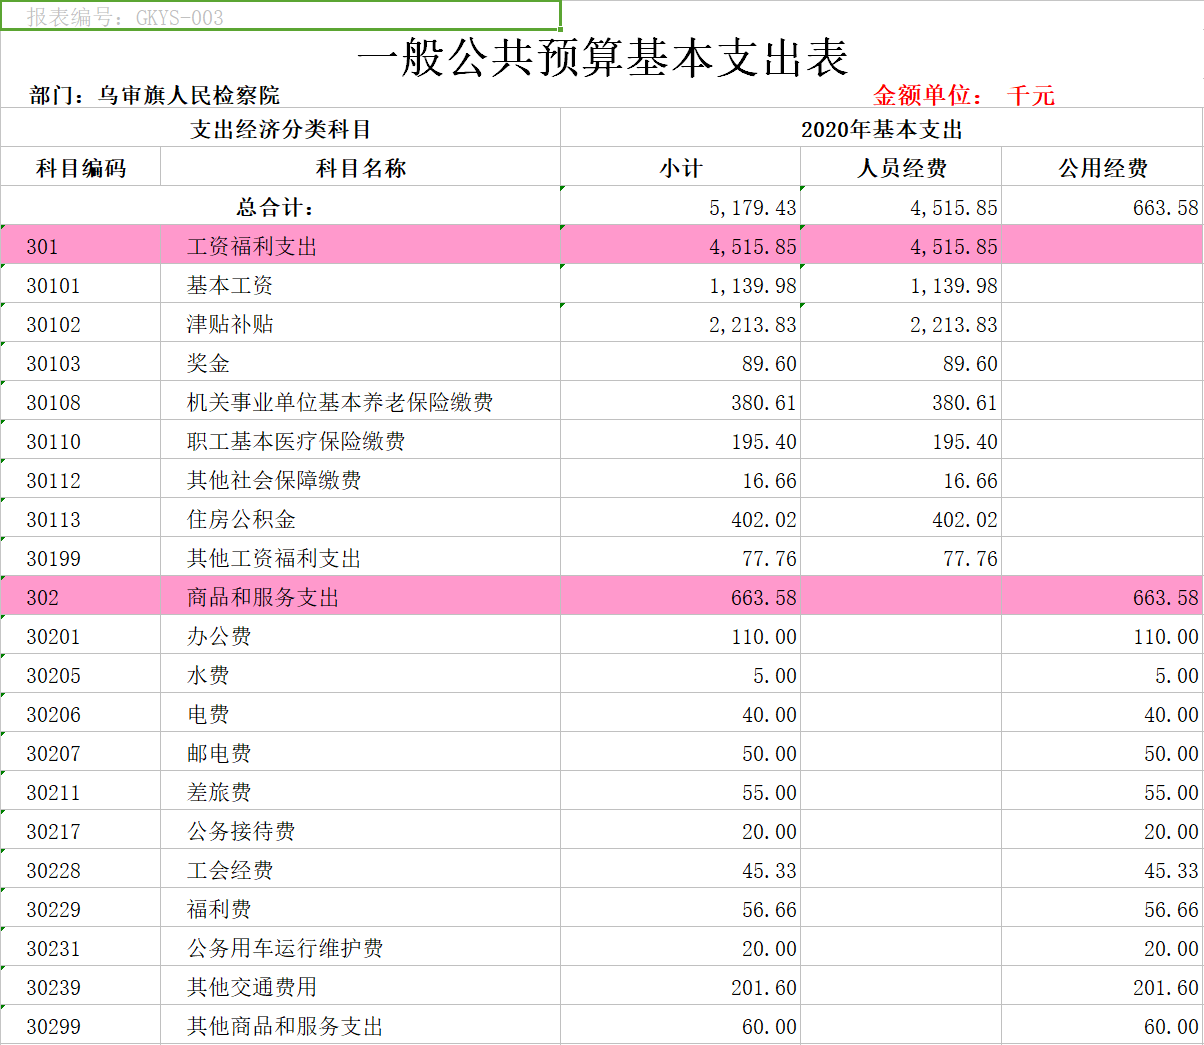
Task: Click the red 金额单位： label
Action: (927, 95)
